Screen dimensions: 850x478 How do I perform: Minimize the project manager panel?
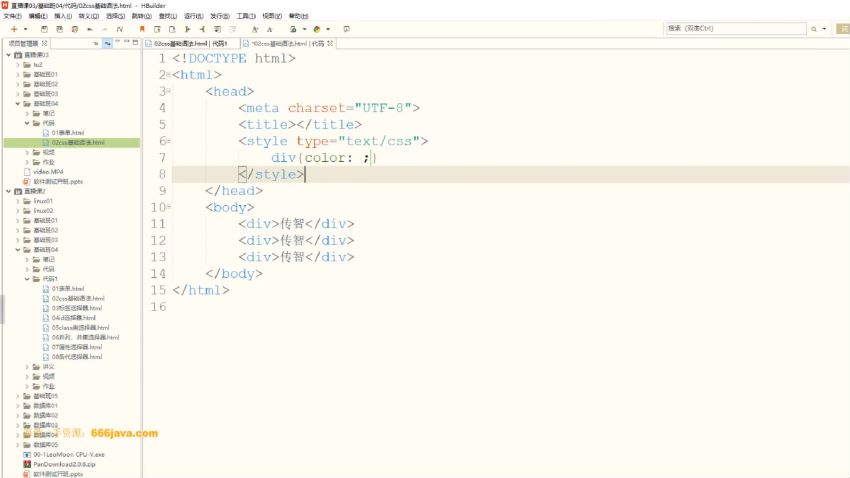(x=126, y=42)
